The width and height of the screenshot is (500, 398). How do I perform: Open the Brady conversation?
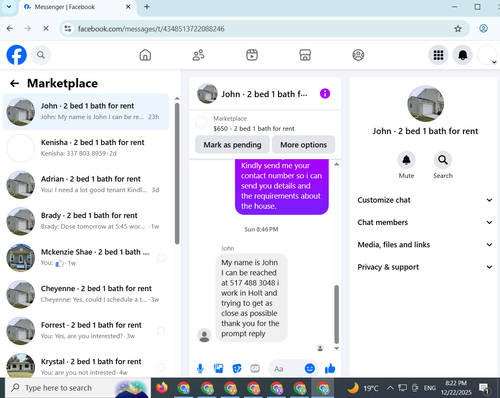click(86, 221)
